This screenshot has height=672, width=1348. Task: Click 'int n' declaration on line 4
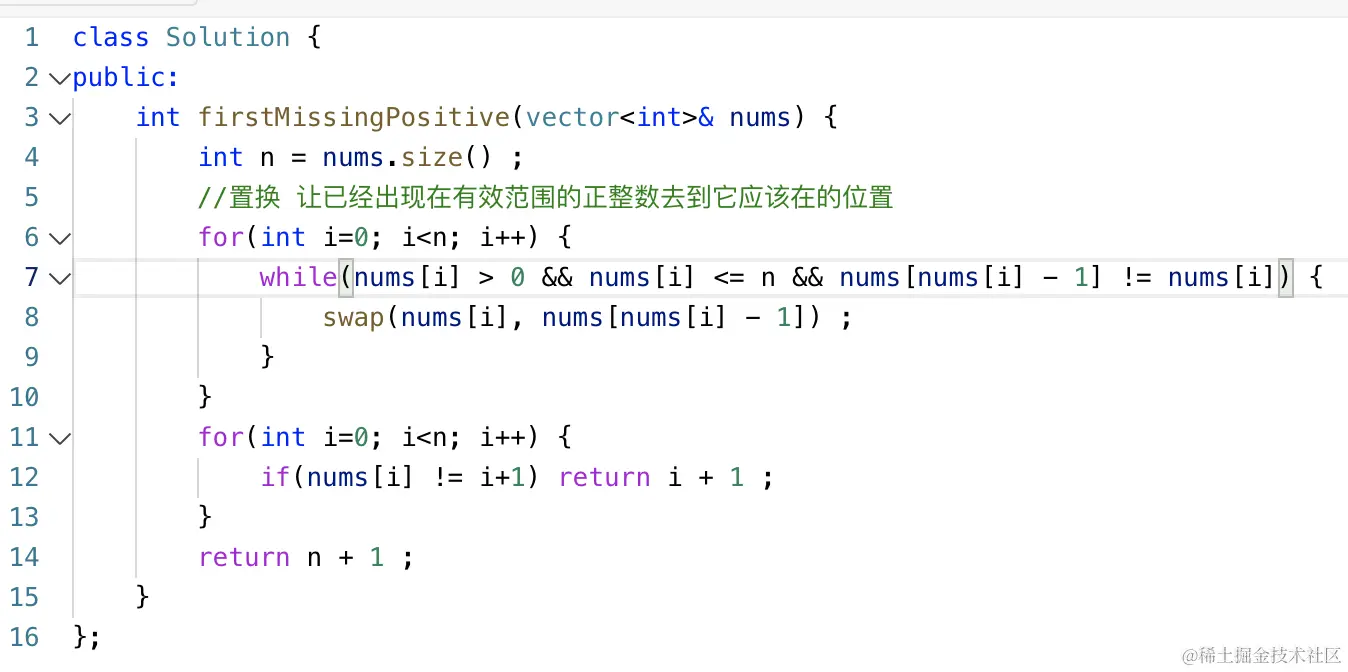pos(236,158)
